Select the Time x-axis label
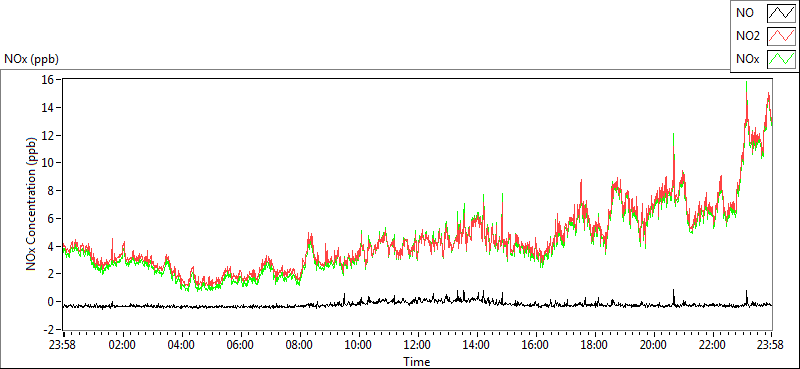 (x=417, y=362)
